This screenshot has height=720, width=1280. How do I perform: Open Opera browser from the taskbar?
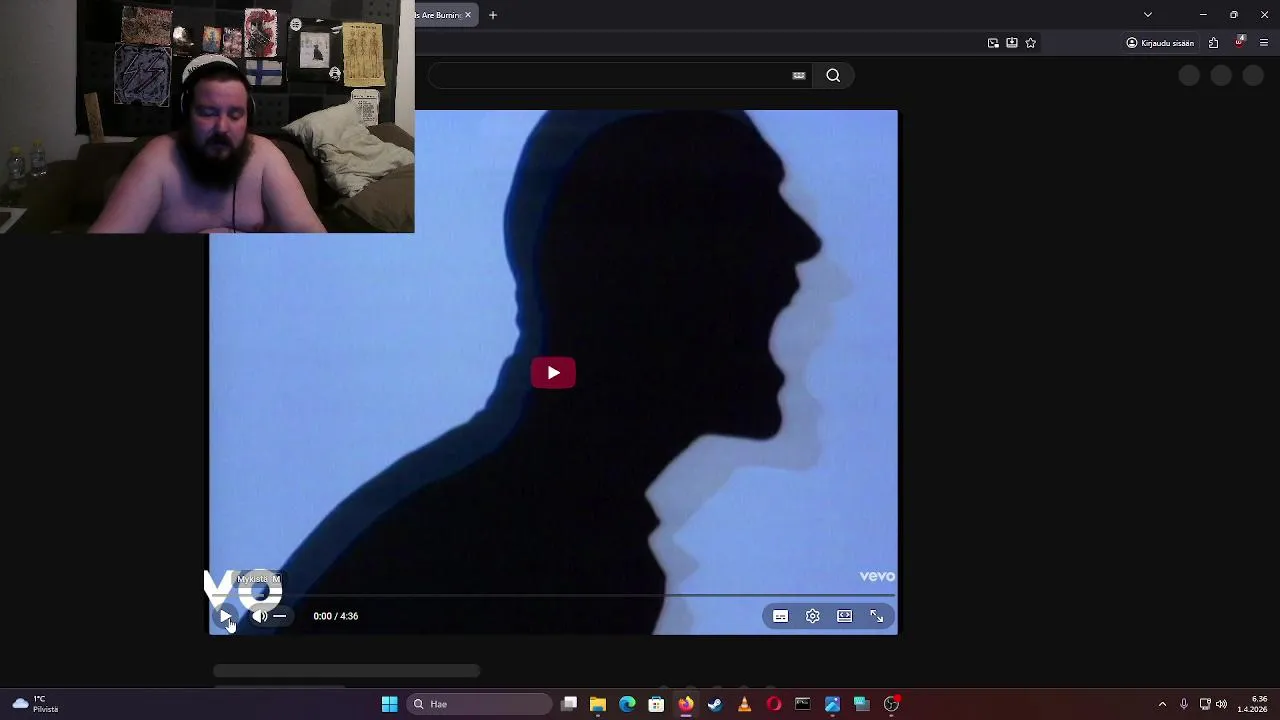[x=773, y=704]
